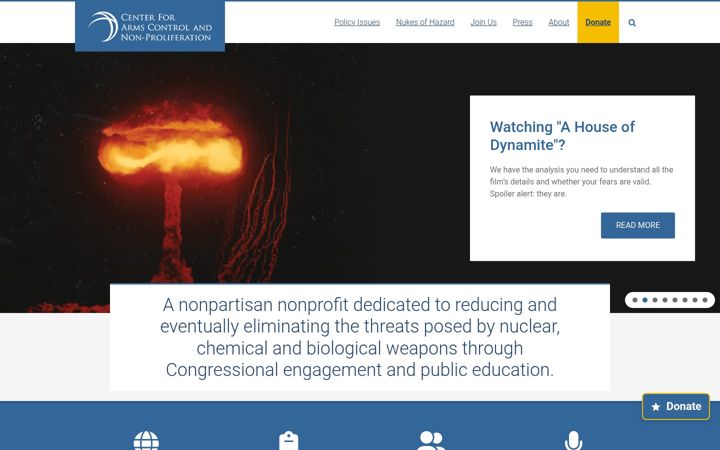Open the 'Watching "A House of Dynamite"?' headline
Viewport: 720px width, 450px height.
point(562,135)
